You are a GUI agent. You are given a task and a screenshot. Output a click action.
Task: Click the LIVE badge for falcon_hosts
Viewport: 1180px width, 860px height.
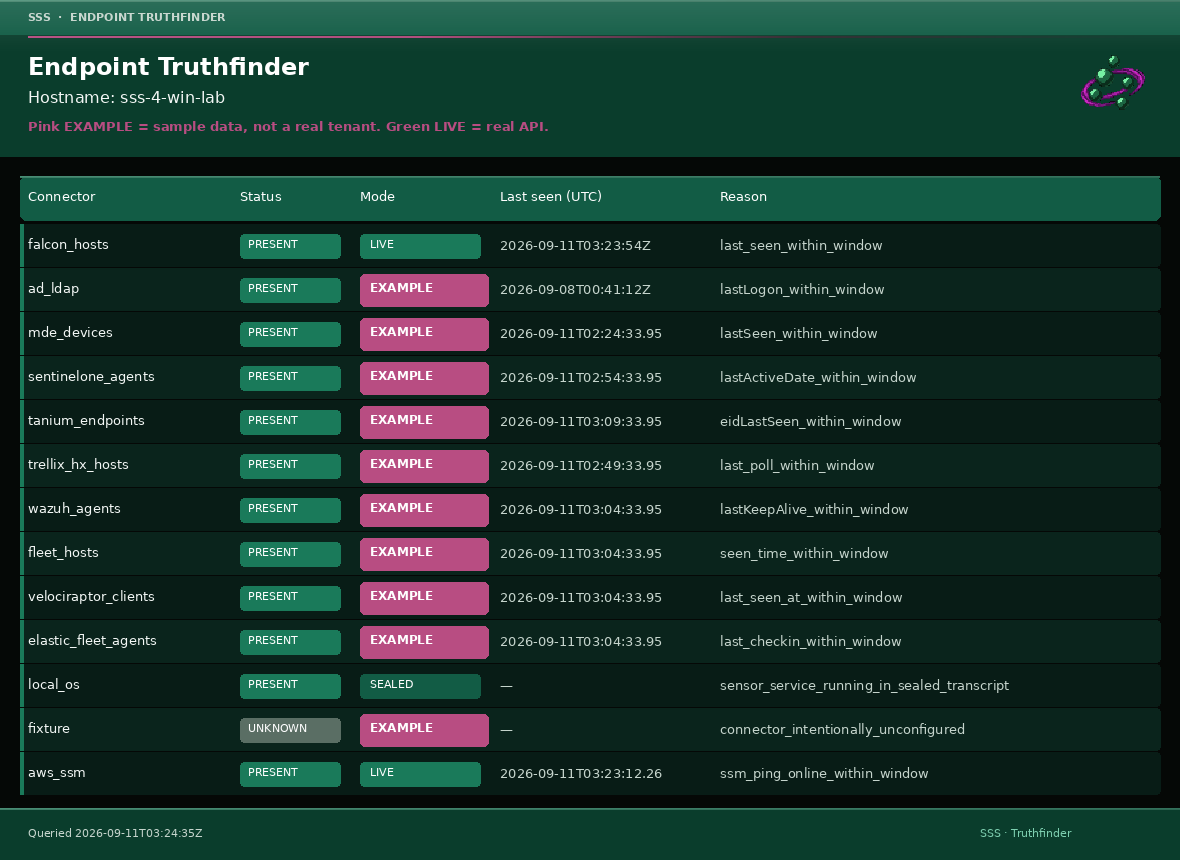tap(420, 246)
